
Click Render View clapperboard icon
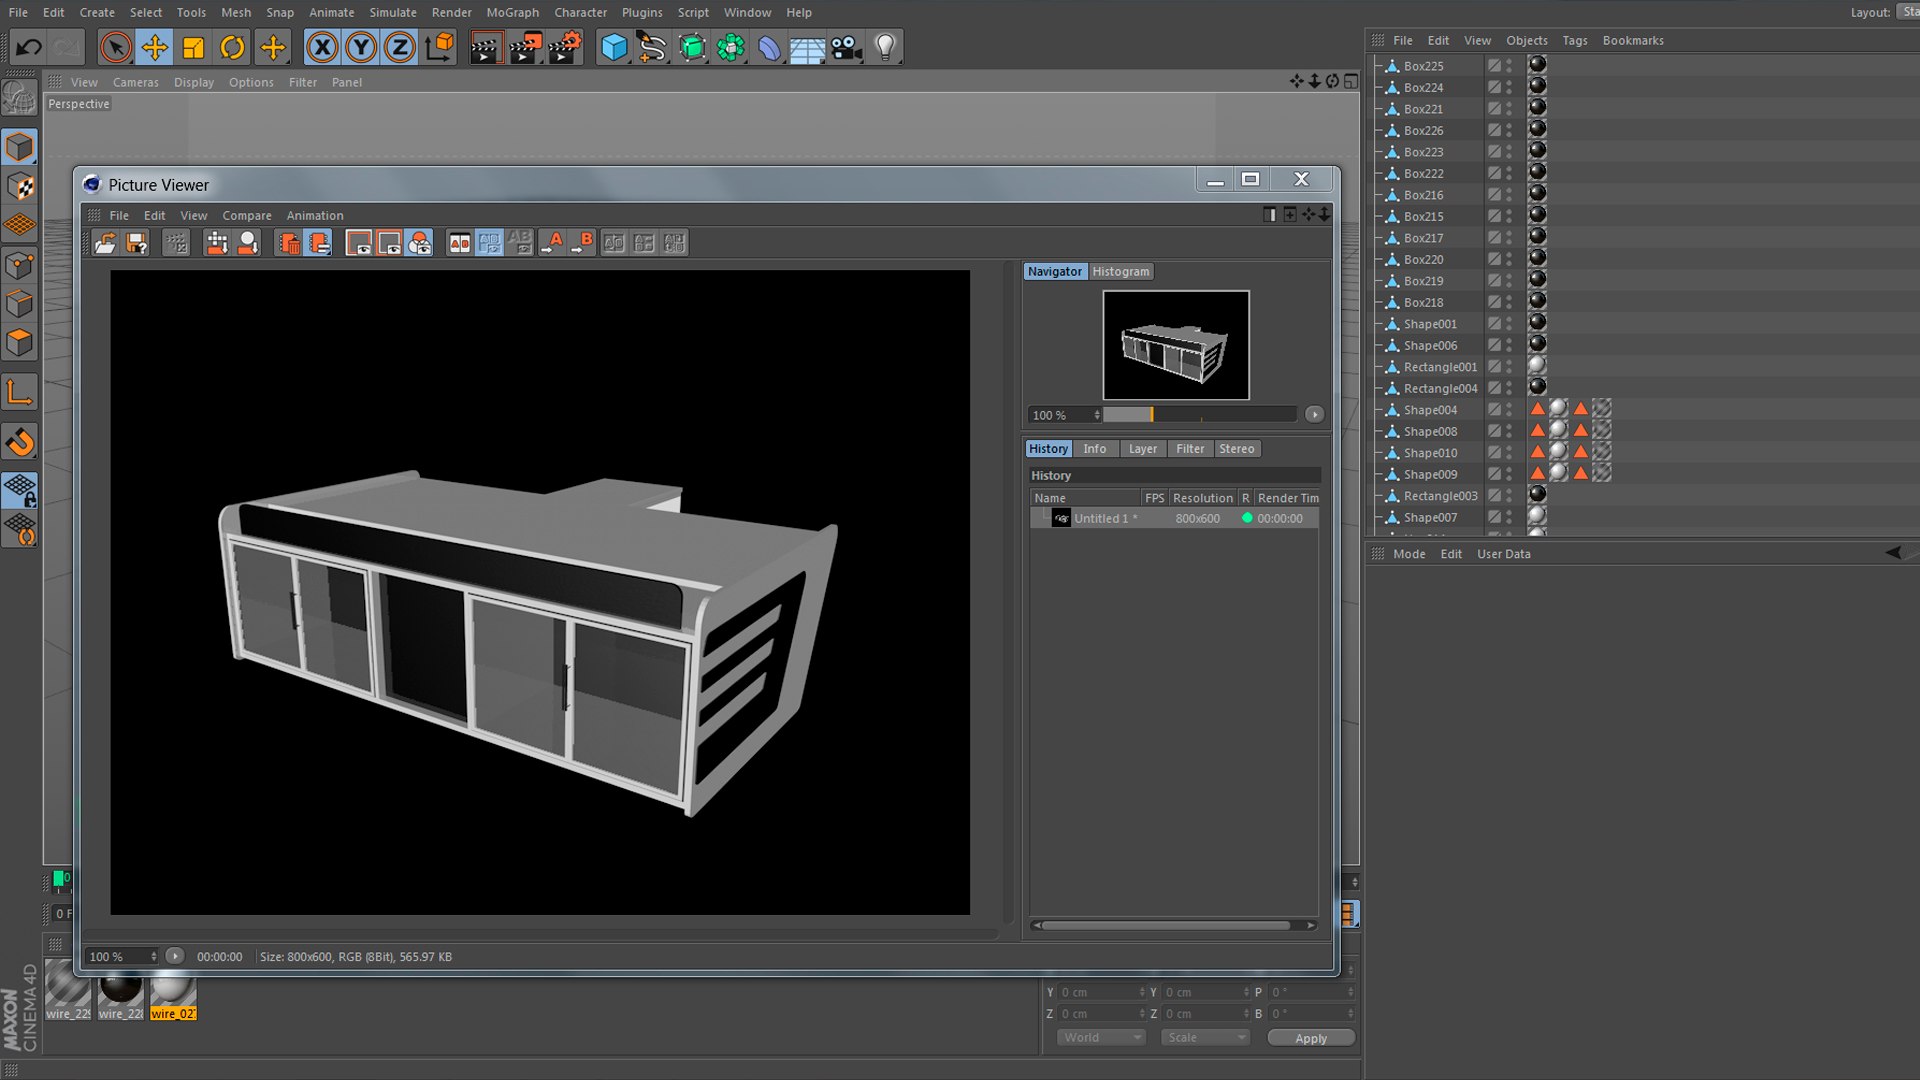(x=485, y=47)
